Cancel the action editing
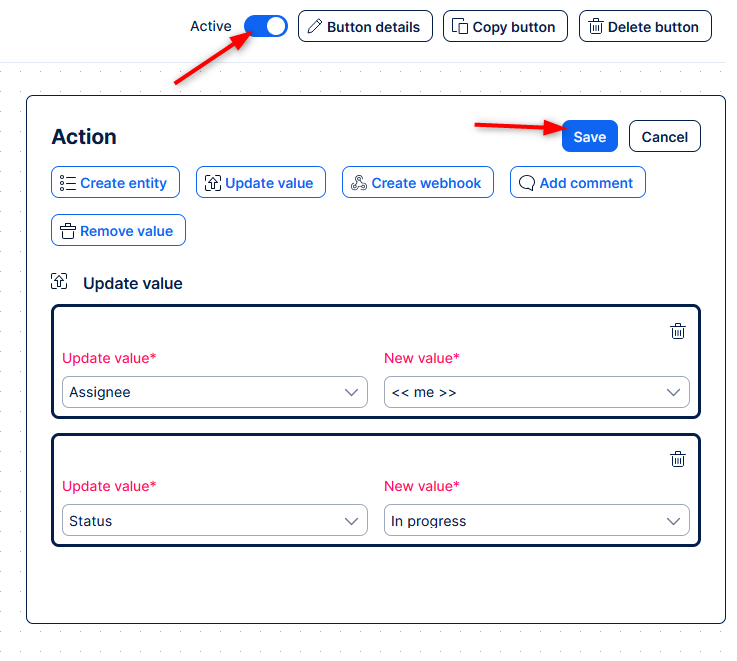 (665, 137)
